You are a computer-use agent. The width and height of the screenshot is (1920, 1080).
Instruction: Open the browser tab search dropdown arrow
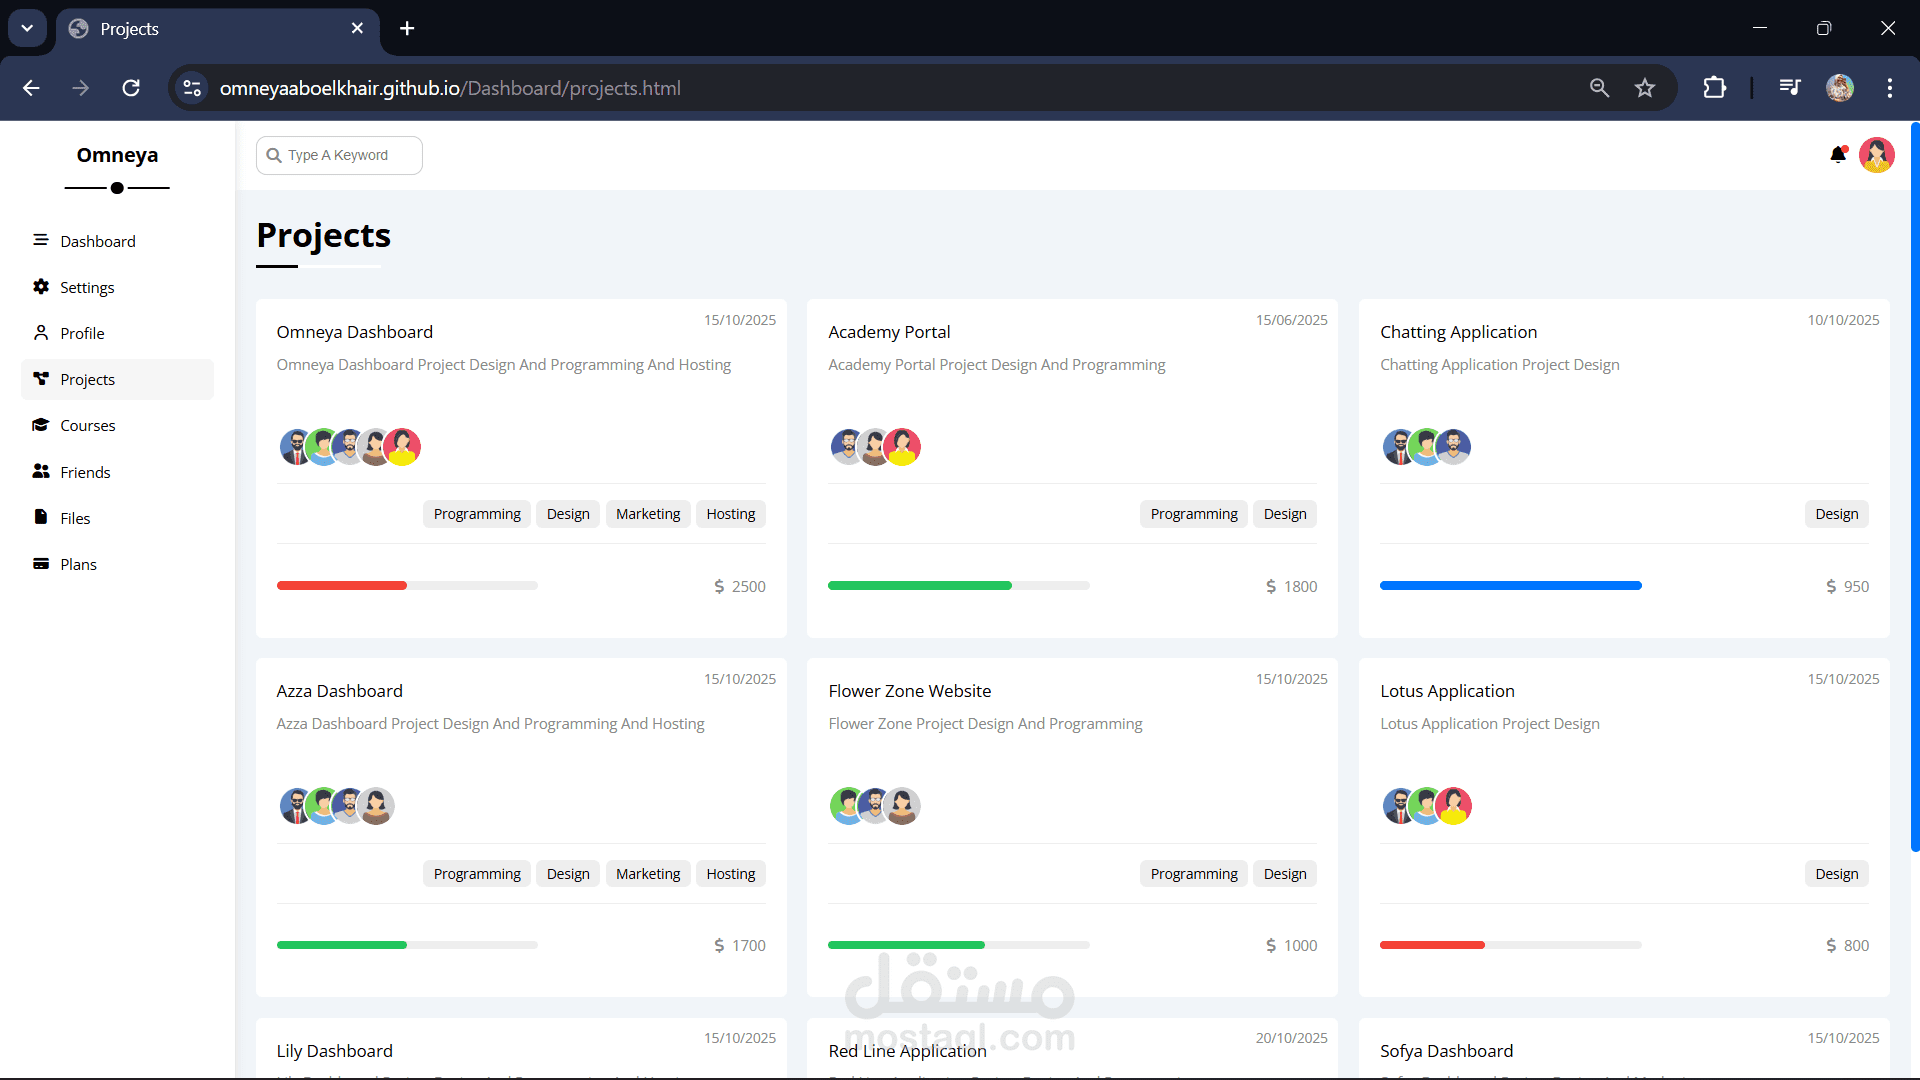click(27, 28)
